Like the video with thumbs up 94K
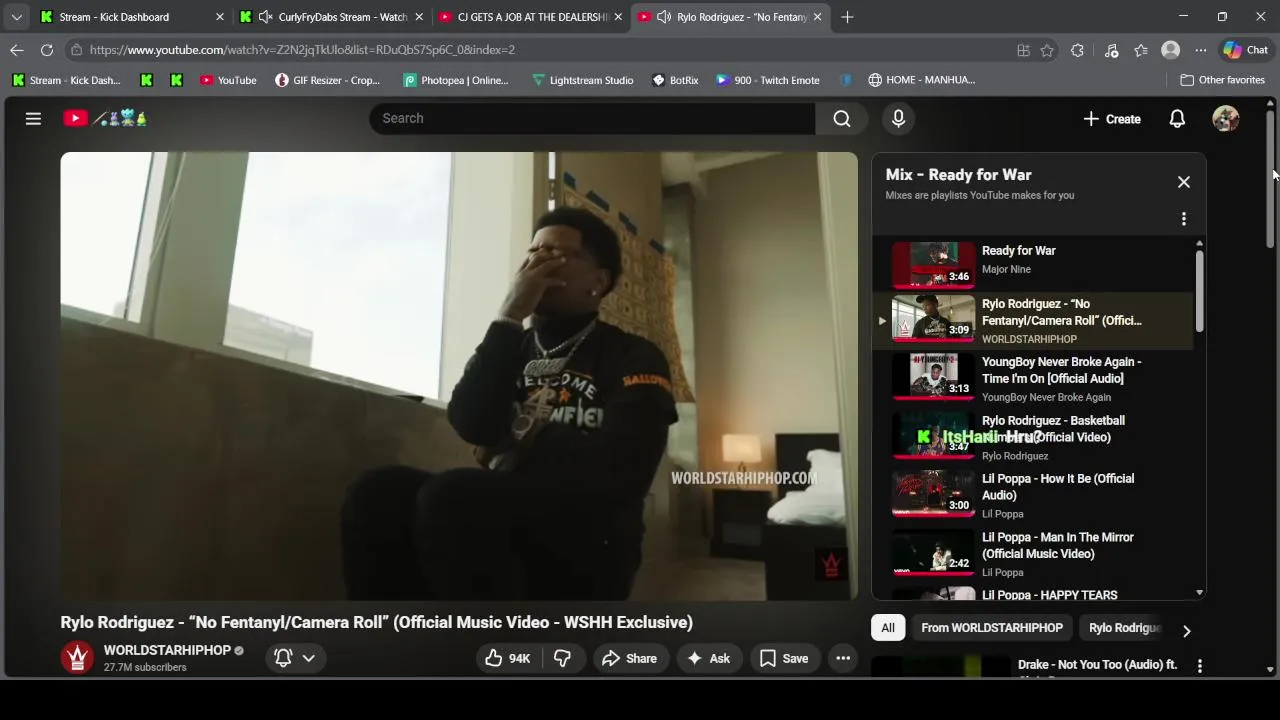Screen dimensions: 1280x720 508,658
